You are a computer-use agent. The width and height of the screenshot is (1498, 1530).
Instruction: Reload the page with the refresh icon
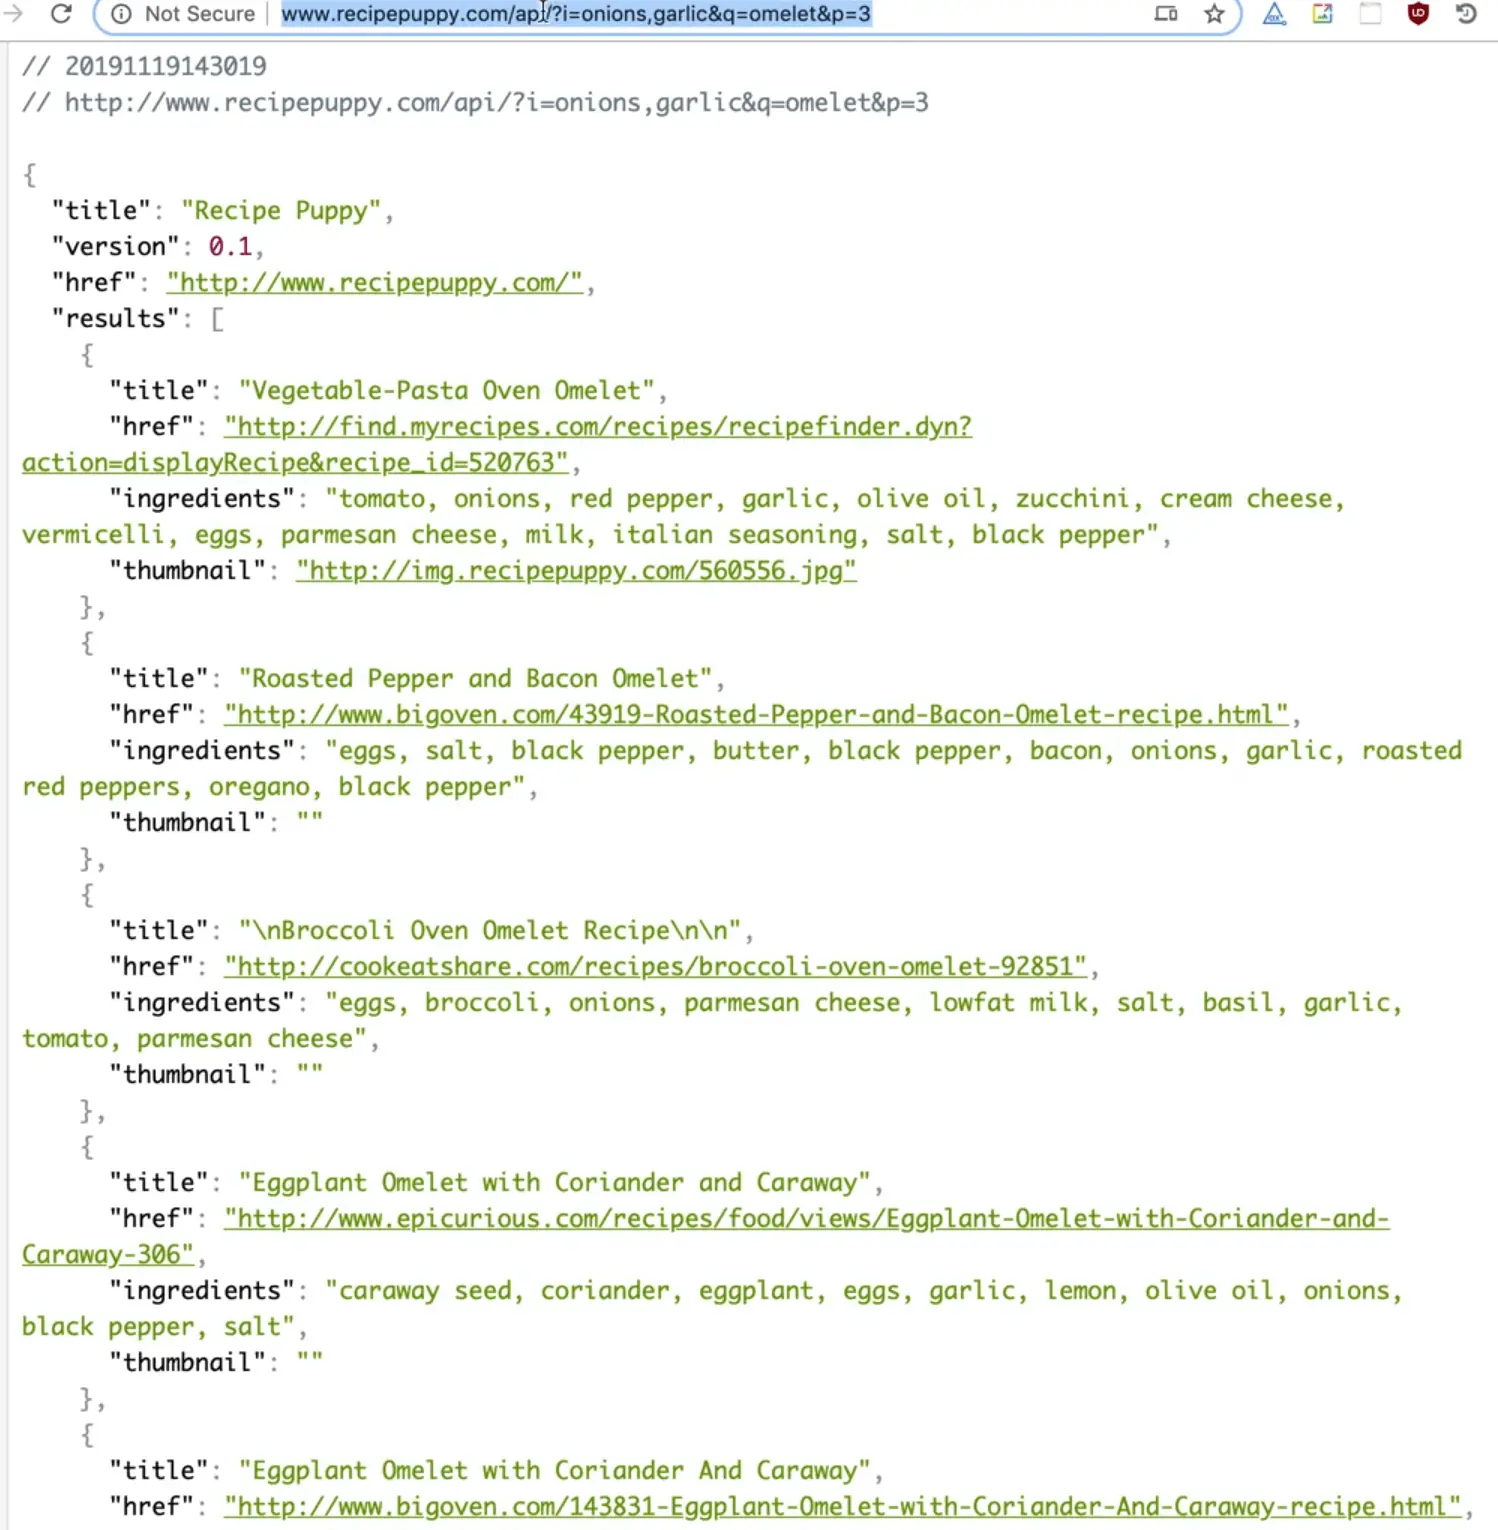61,13
